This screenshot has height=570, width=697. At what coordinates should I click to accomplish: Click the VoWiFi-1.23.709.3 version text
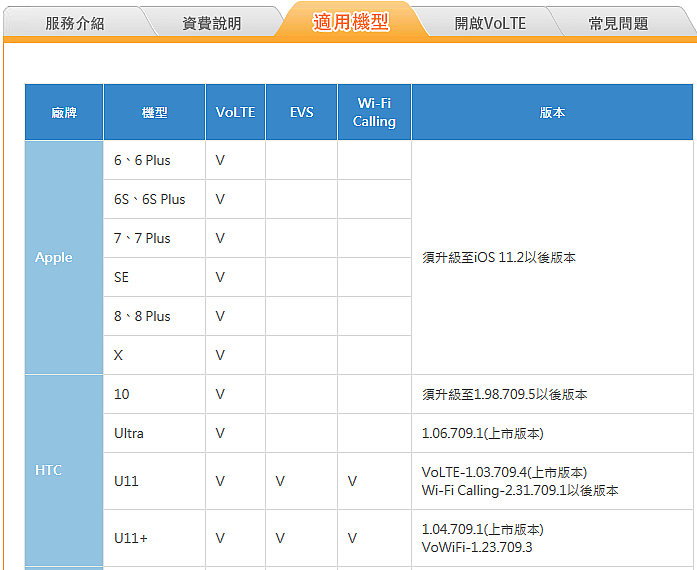[477, 547]
